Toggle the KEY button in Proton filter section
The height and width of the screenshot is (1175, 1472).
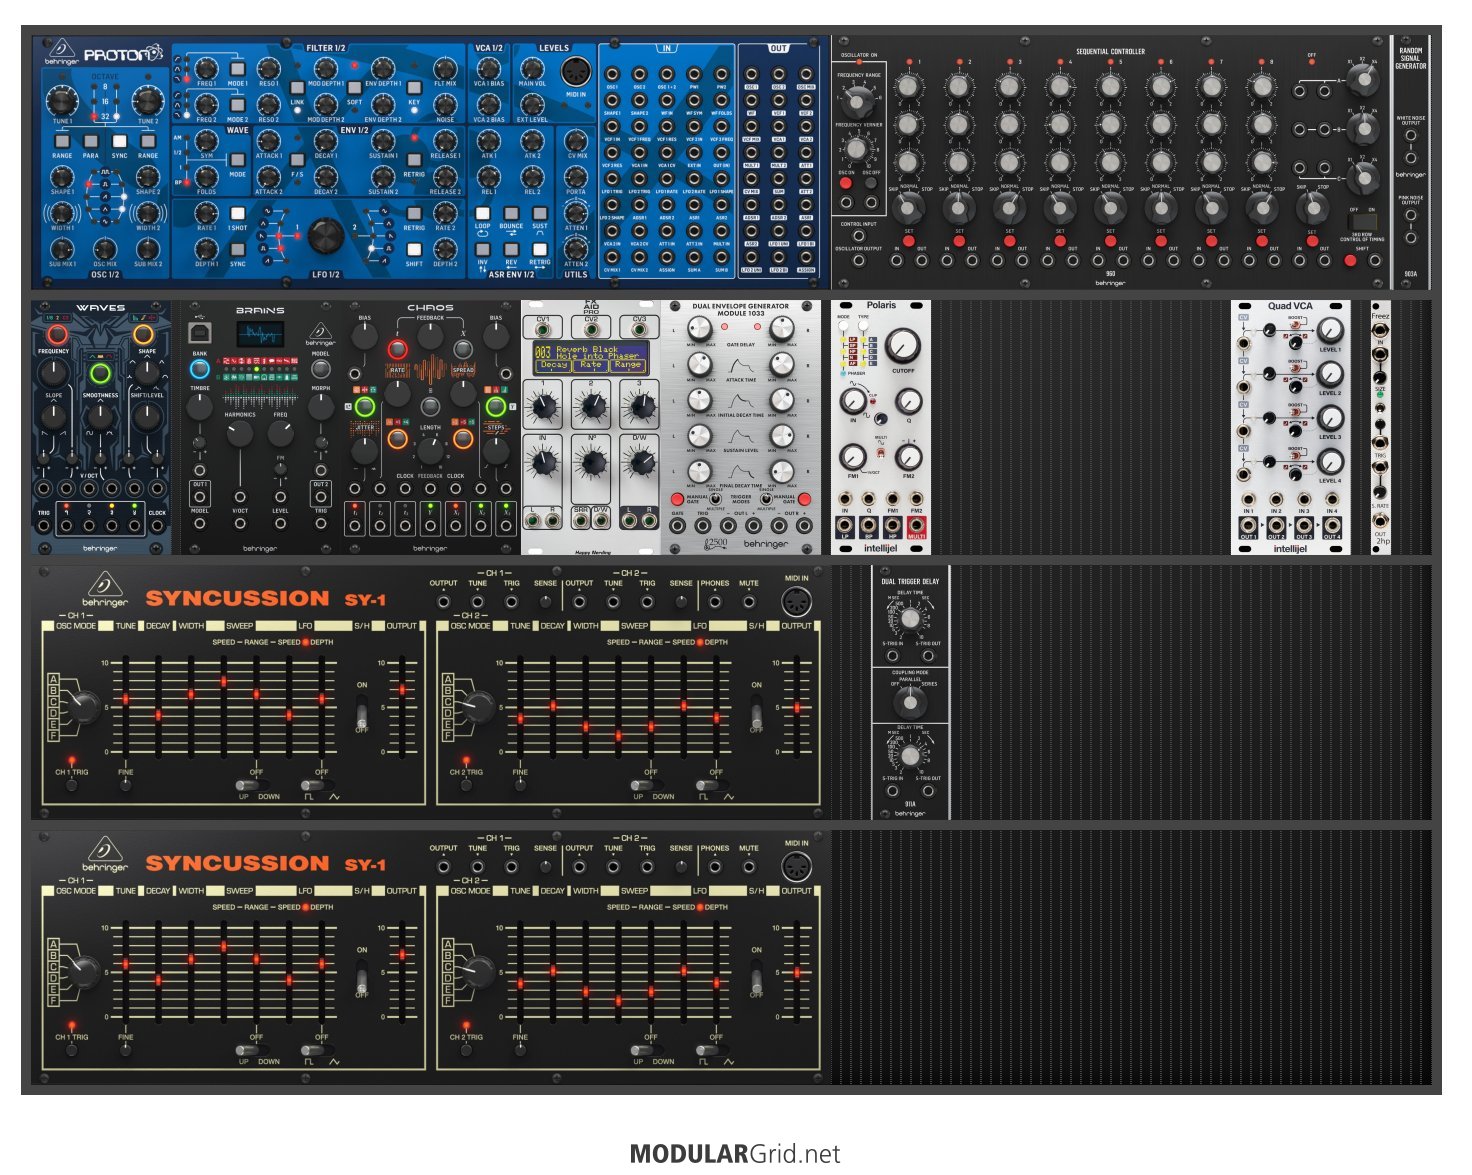[414, 88]
